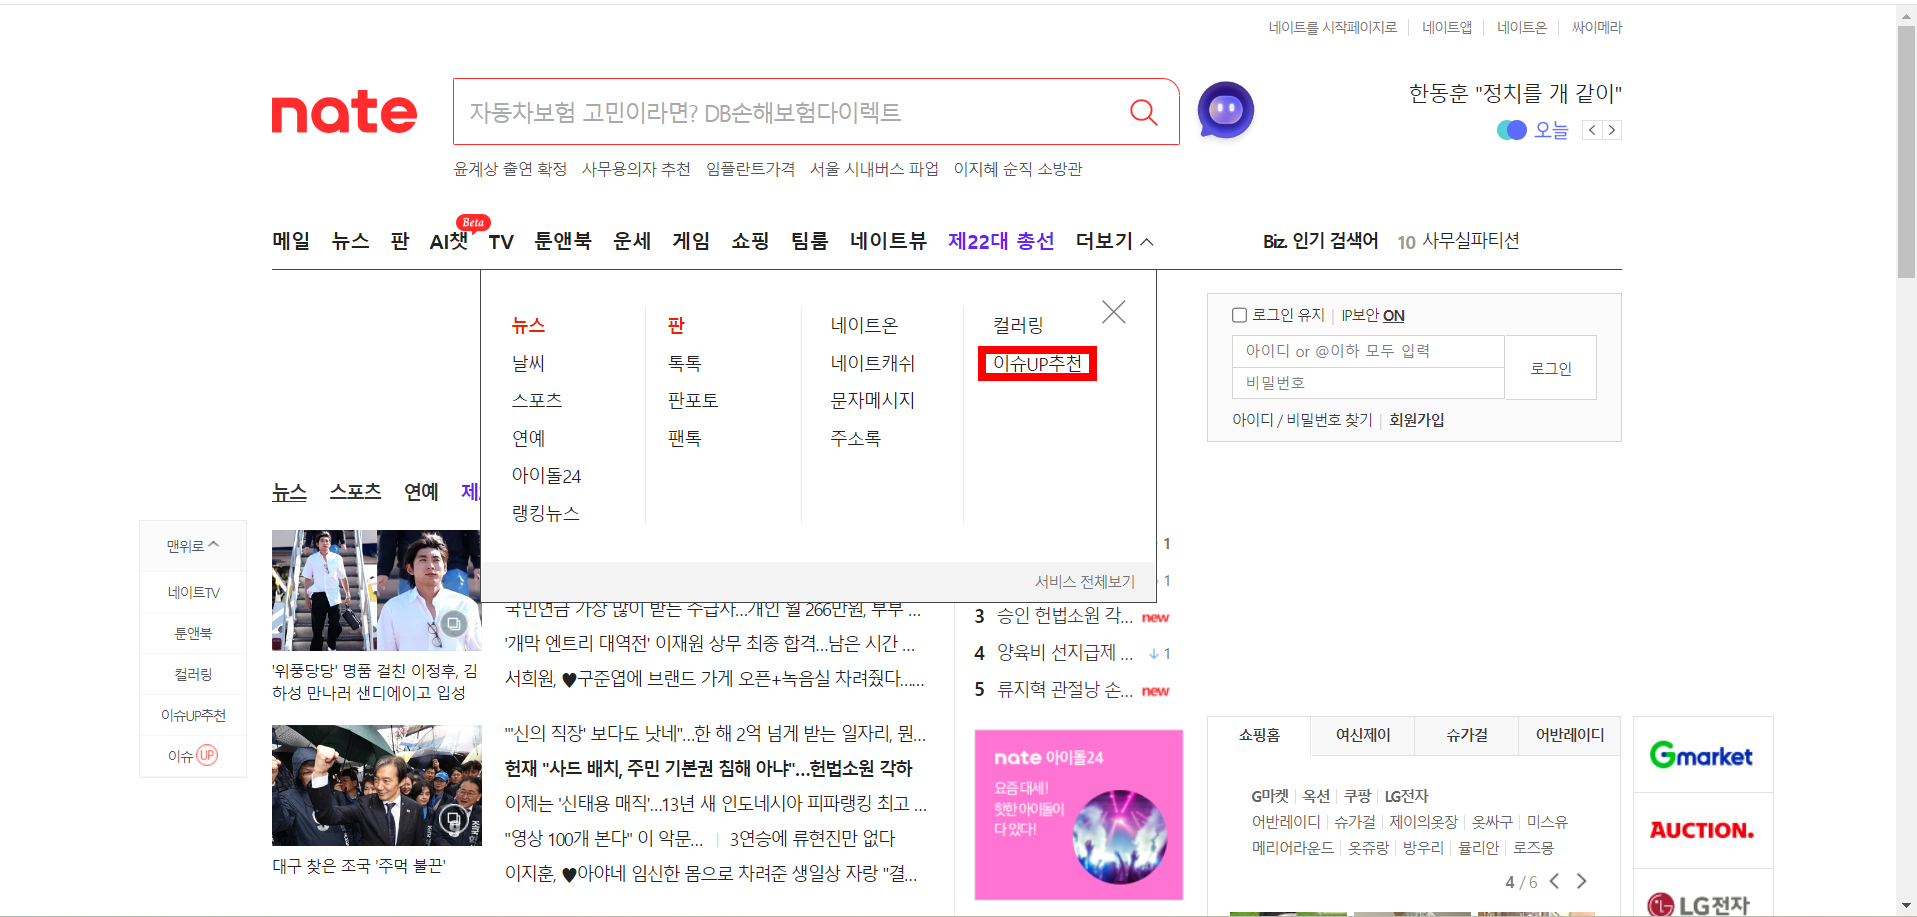Select 네이트캐쉬 in dropdown panel
The width and height of the screenshot is (1917, 917).
[873, 363]
